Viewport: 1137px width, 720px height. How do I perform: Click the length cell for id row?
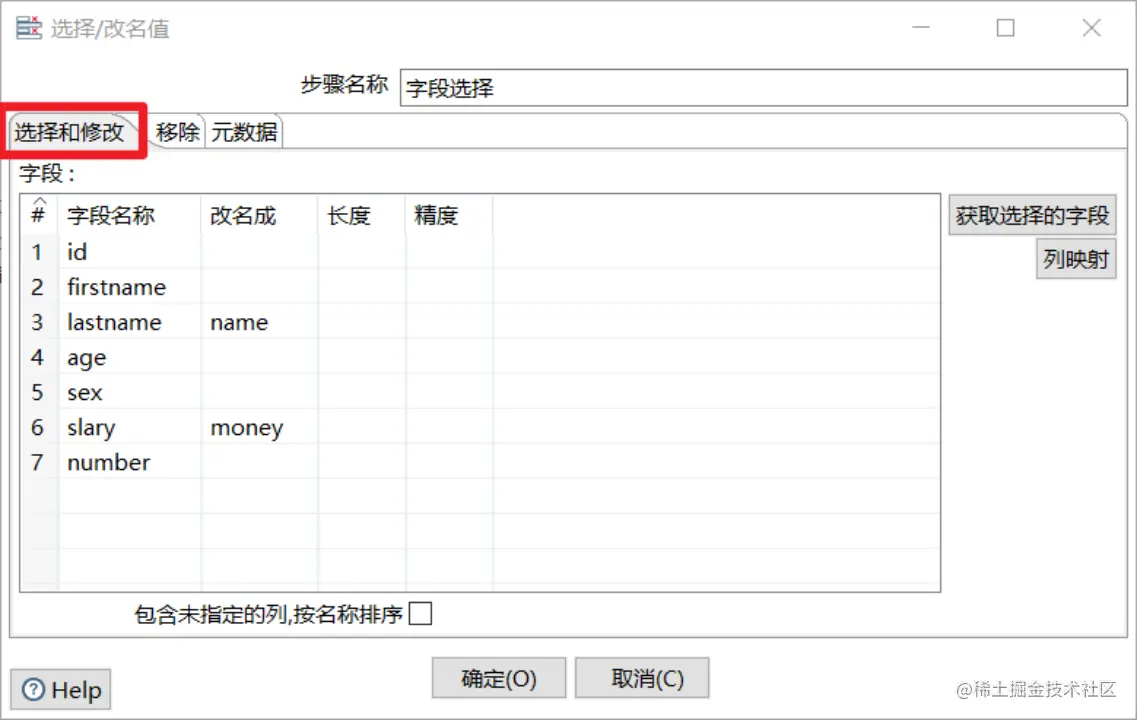(362, 252)
